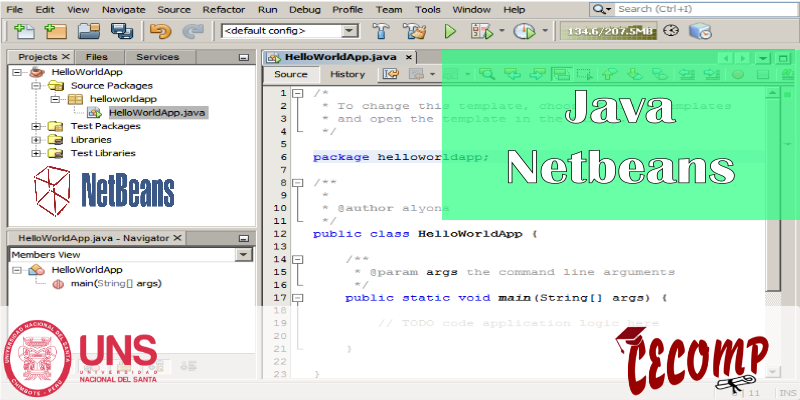Click the Redo arrow icon
The image size is (800, 400).
193,31
